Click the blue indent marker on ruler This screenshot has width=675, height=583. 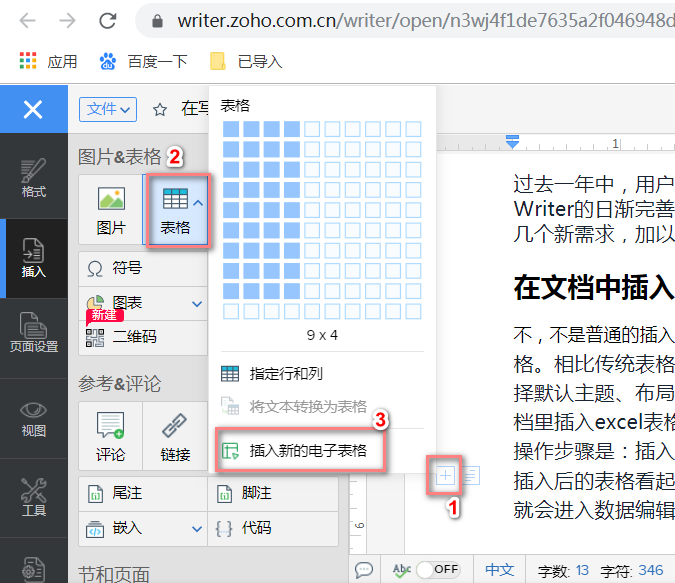point(512,141)
